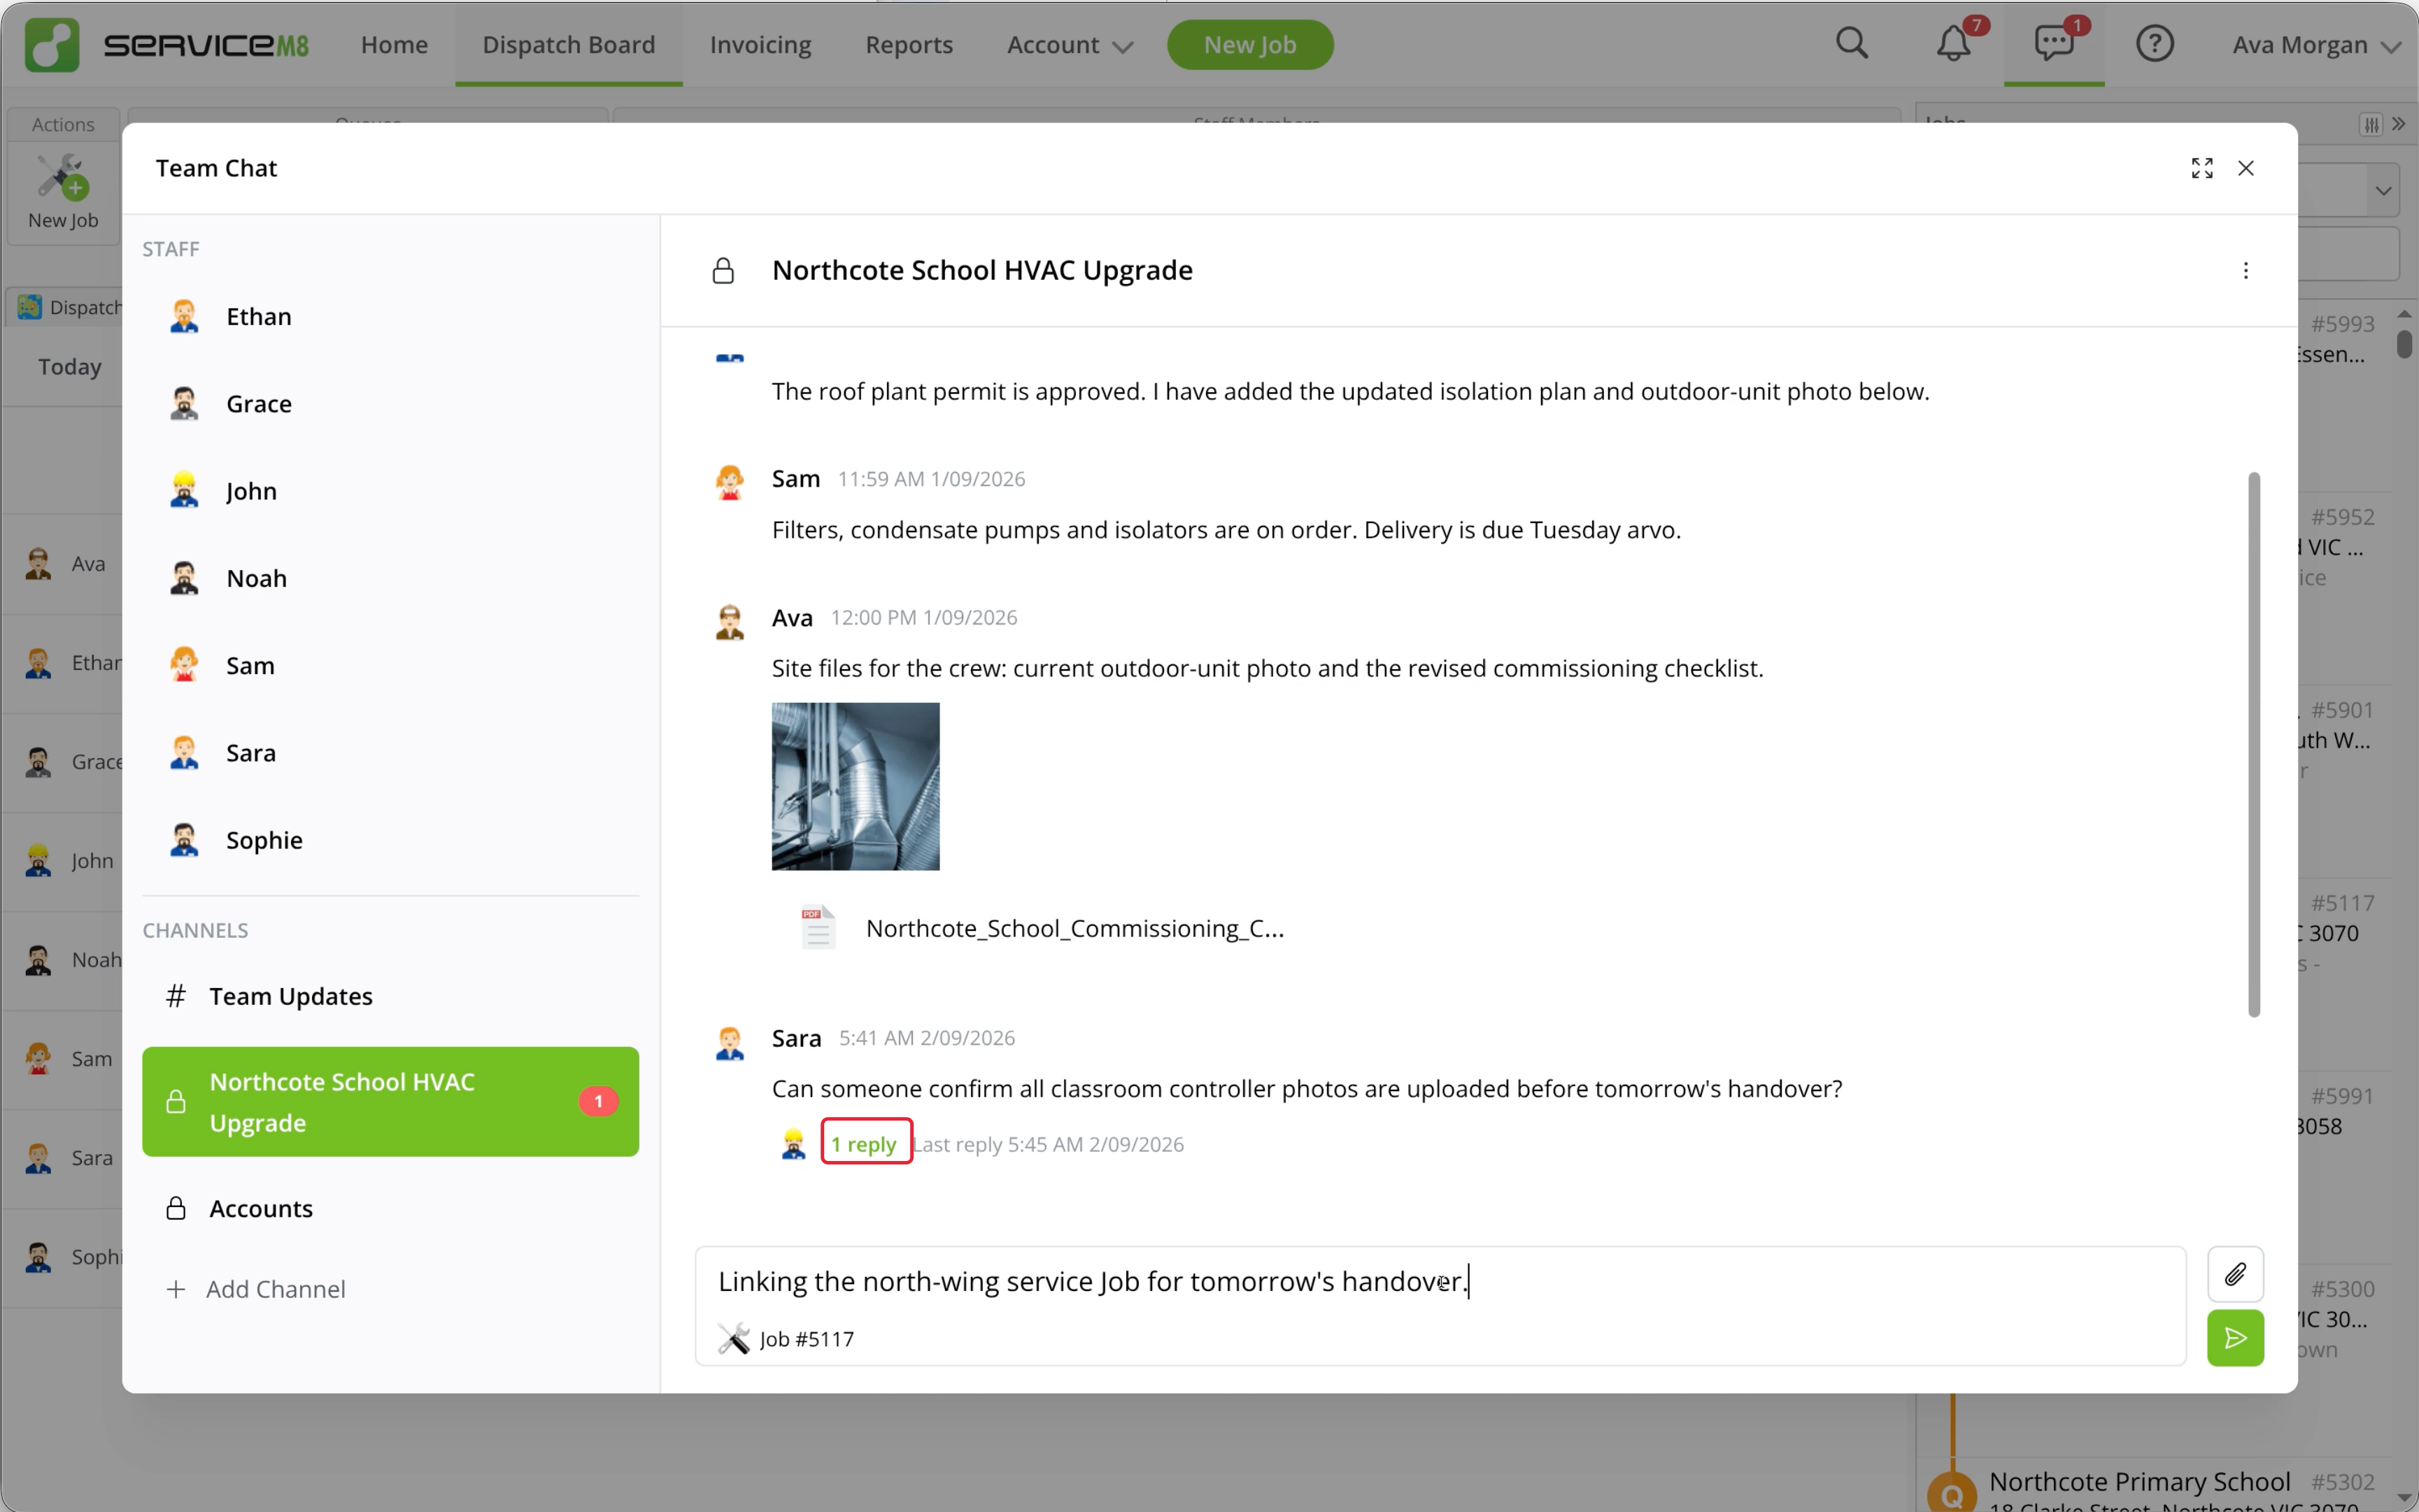This screenshot has height=1512, width=2419.
Task: Open chat with Sophie in staff list
Action: (x=390, y=841)
